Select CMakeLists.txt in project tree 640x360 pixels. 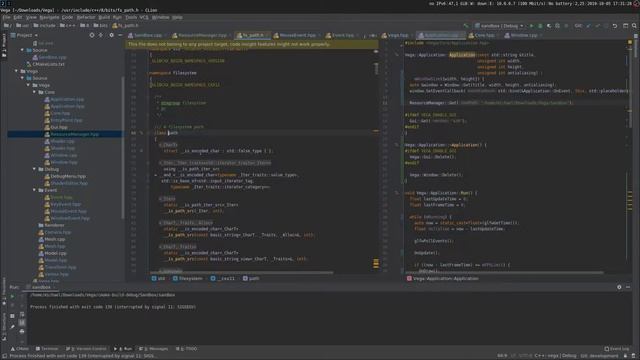pyautogui.click(x=45, y=64)
